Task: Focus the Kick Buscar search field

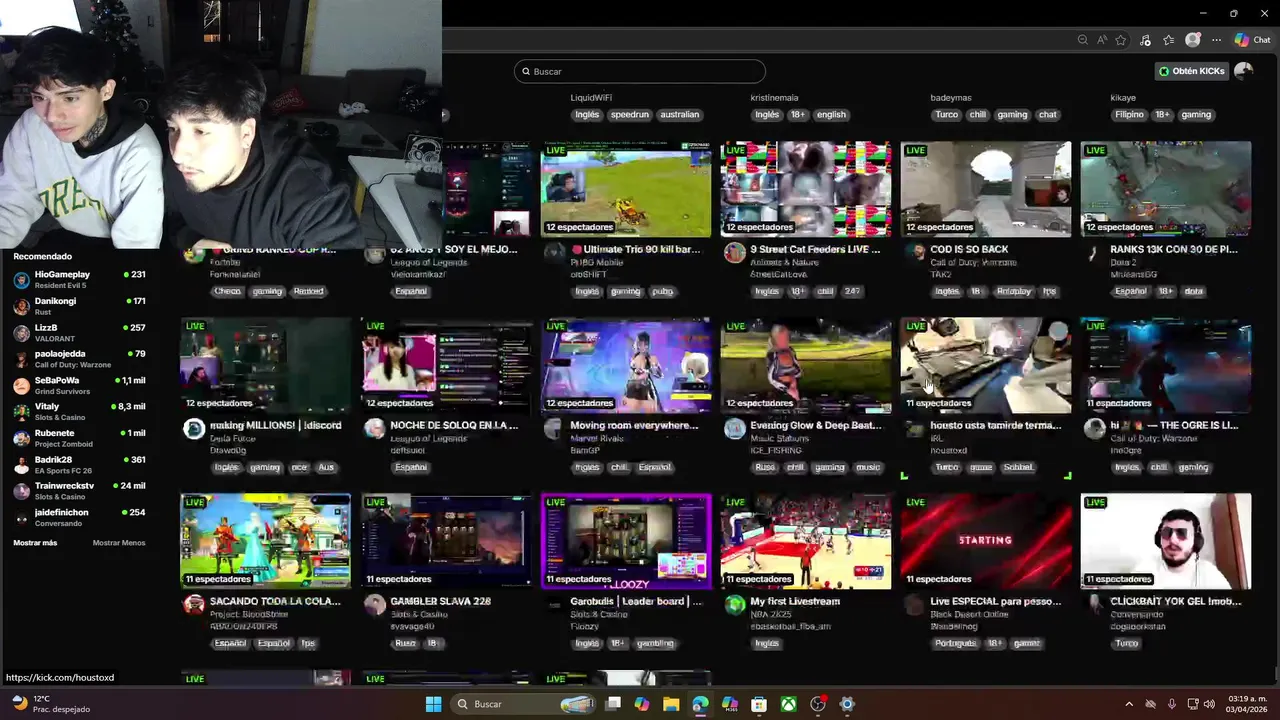Action: point(640,71)
